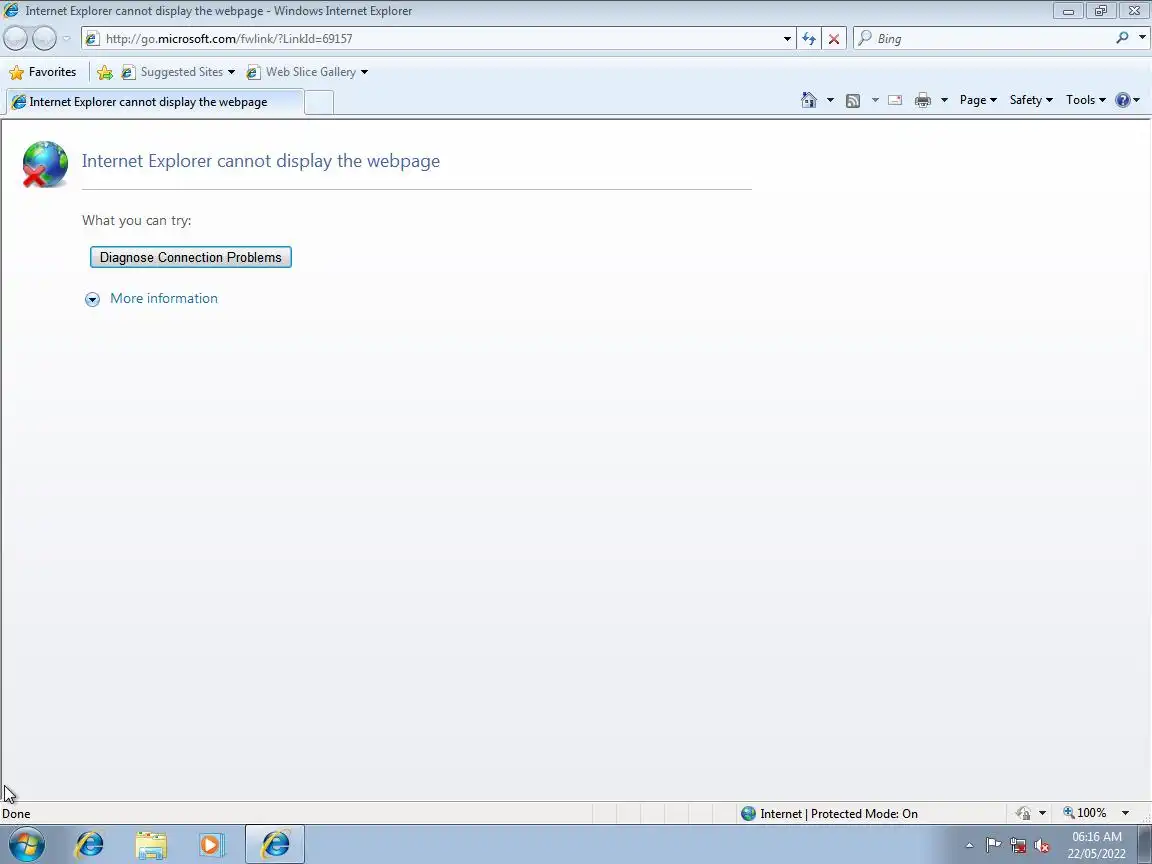Click the Add to Favorites Bar icon

[x=104, y=72]
